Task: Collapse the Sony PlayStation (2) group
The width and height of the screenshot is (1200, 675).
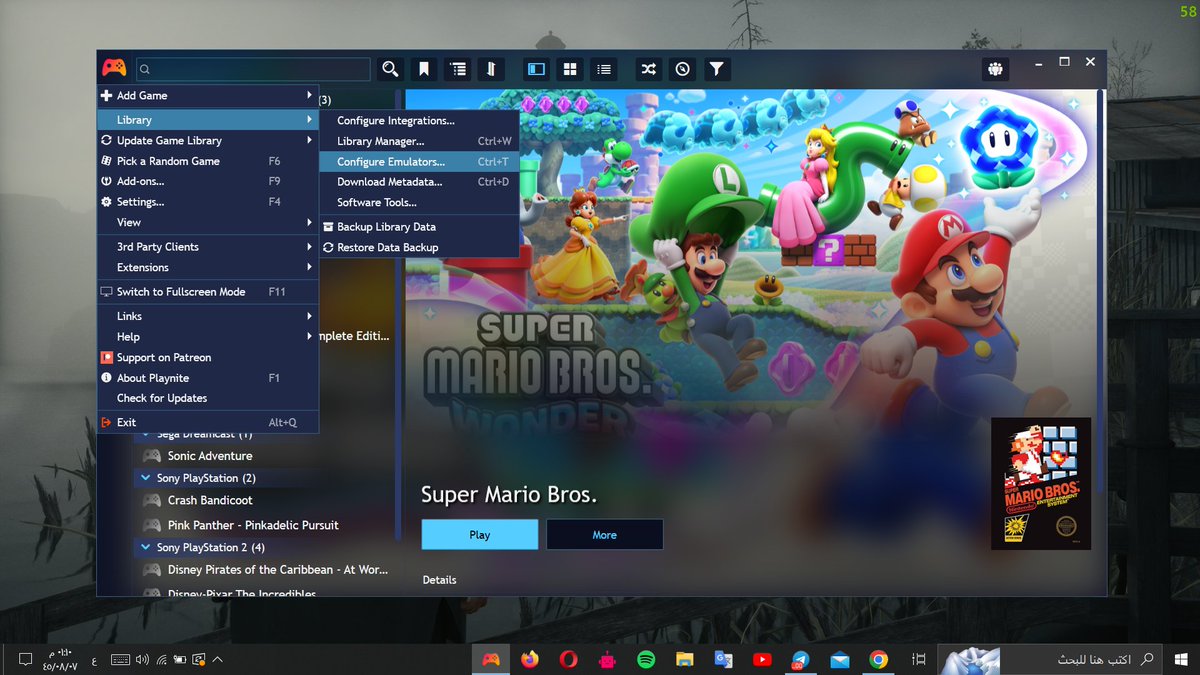Action: pyautogui.click(x=146, y=478)
